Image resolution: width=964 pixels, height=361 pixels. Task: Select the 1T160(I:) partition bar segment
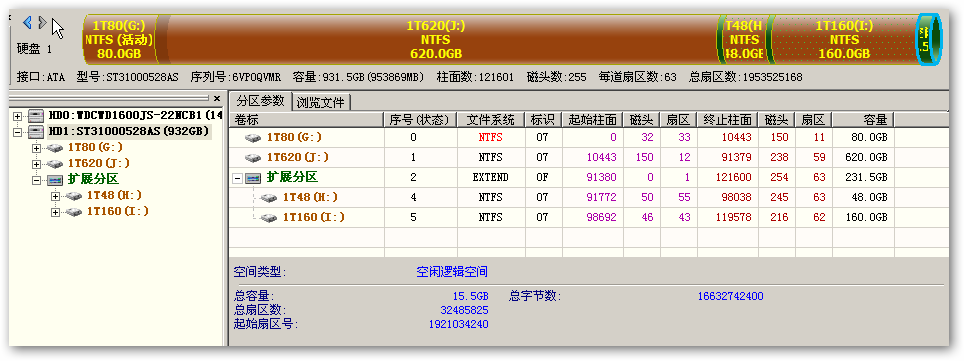click(x=844, y=39)
